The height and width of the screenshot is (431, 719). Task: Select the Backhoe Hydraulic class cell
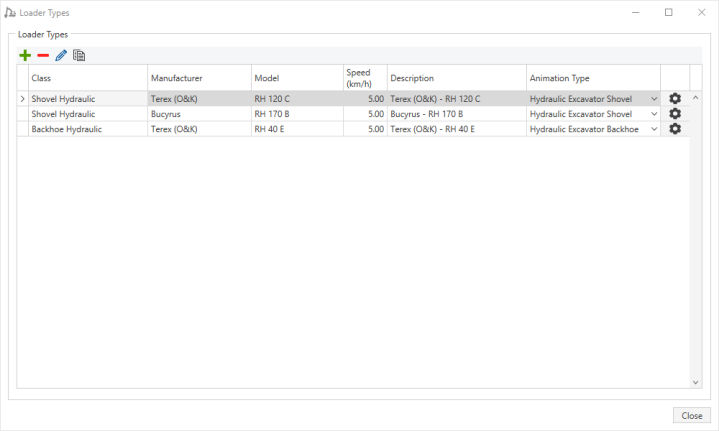(x=87, y=129)
